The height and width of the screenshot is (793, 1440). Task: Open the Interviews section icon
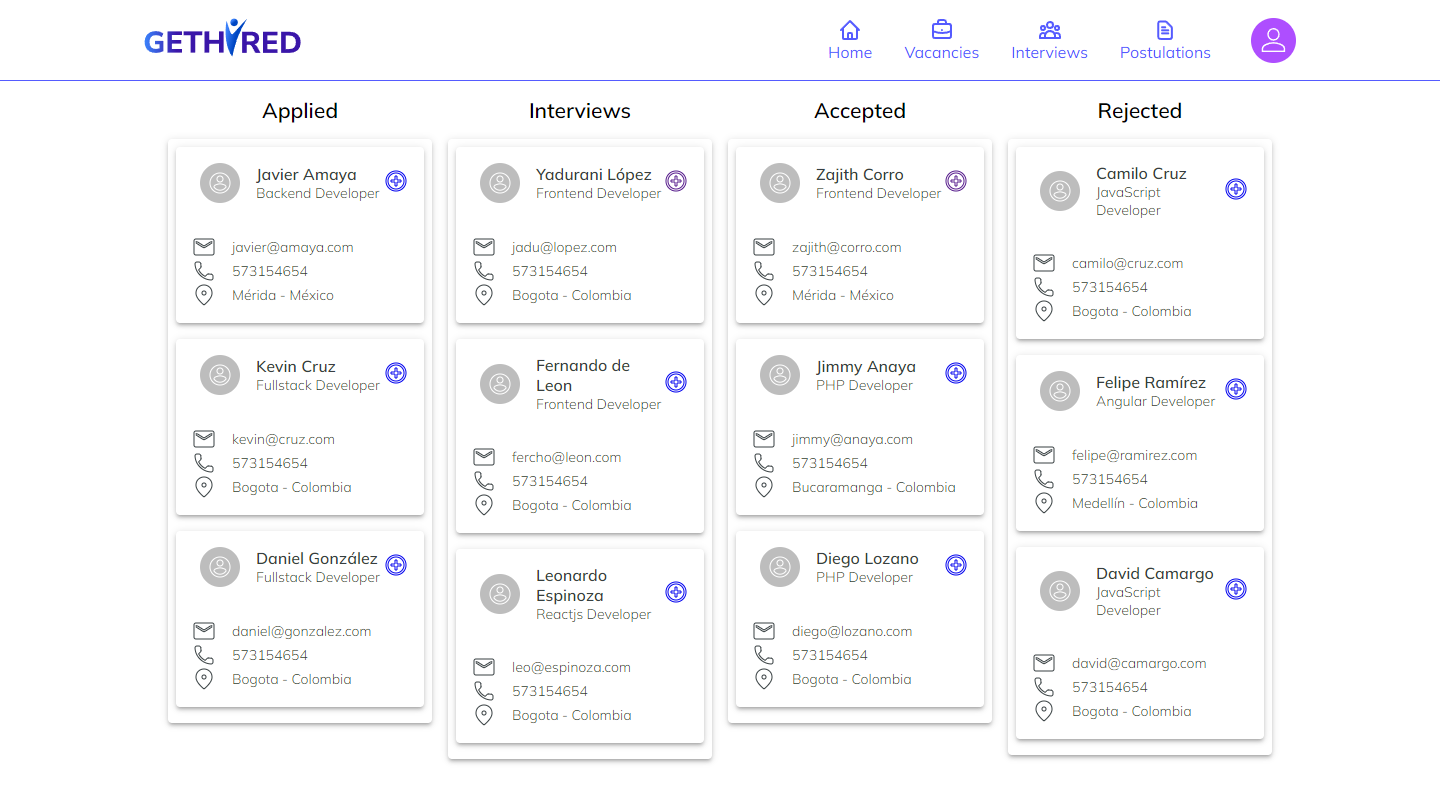pos(1049,29)
